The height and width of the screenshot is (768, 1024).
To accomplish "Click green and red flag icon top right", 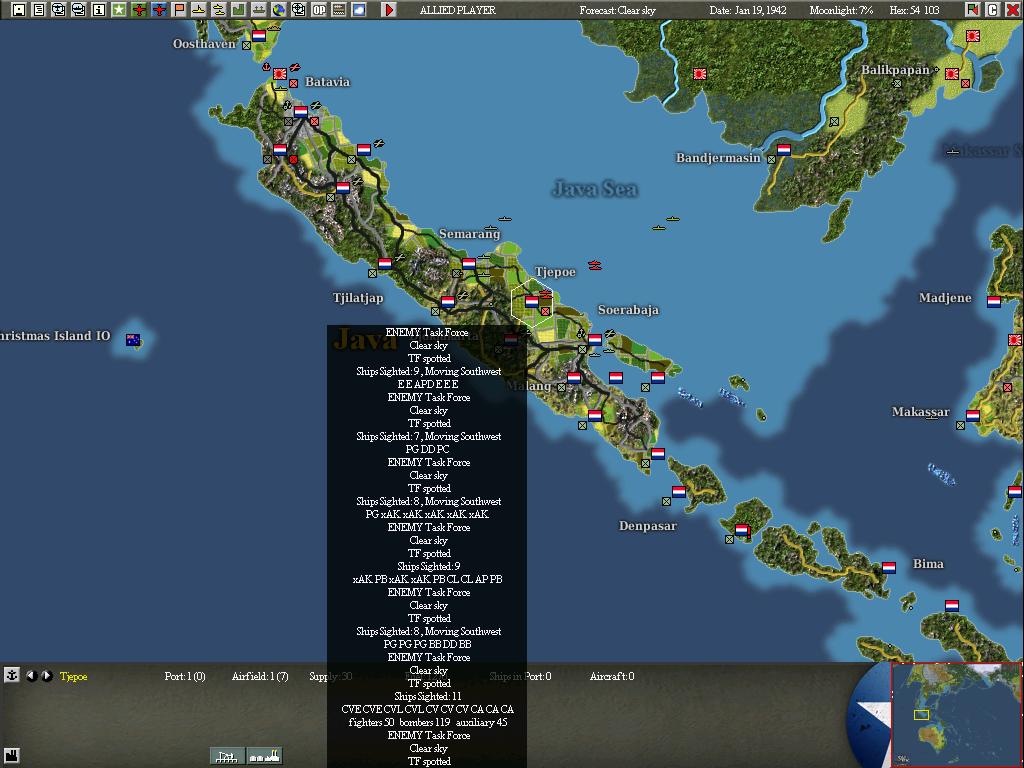I will pos(972,10).
